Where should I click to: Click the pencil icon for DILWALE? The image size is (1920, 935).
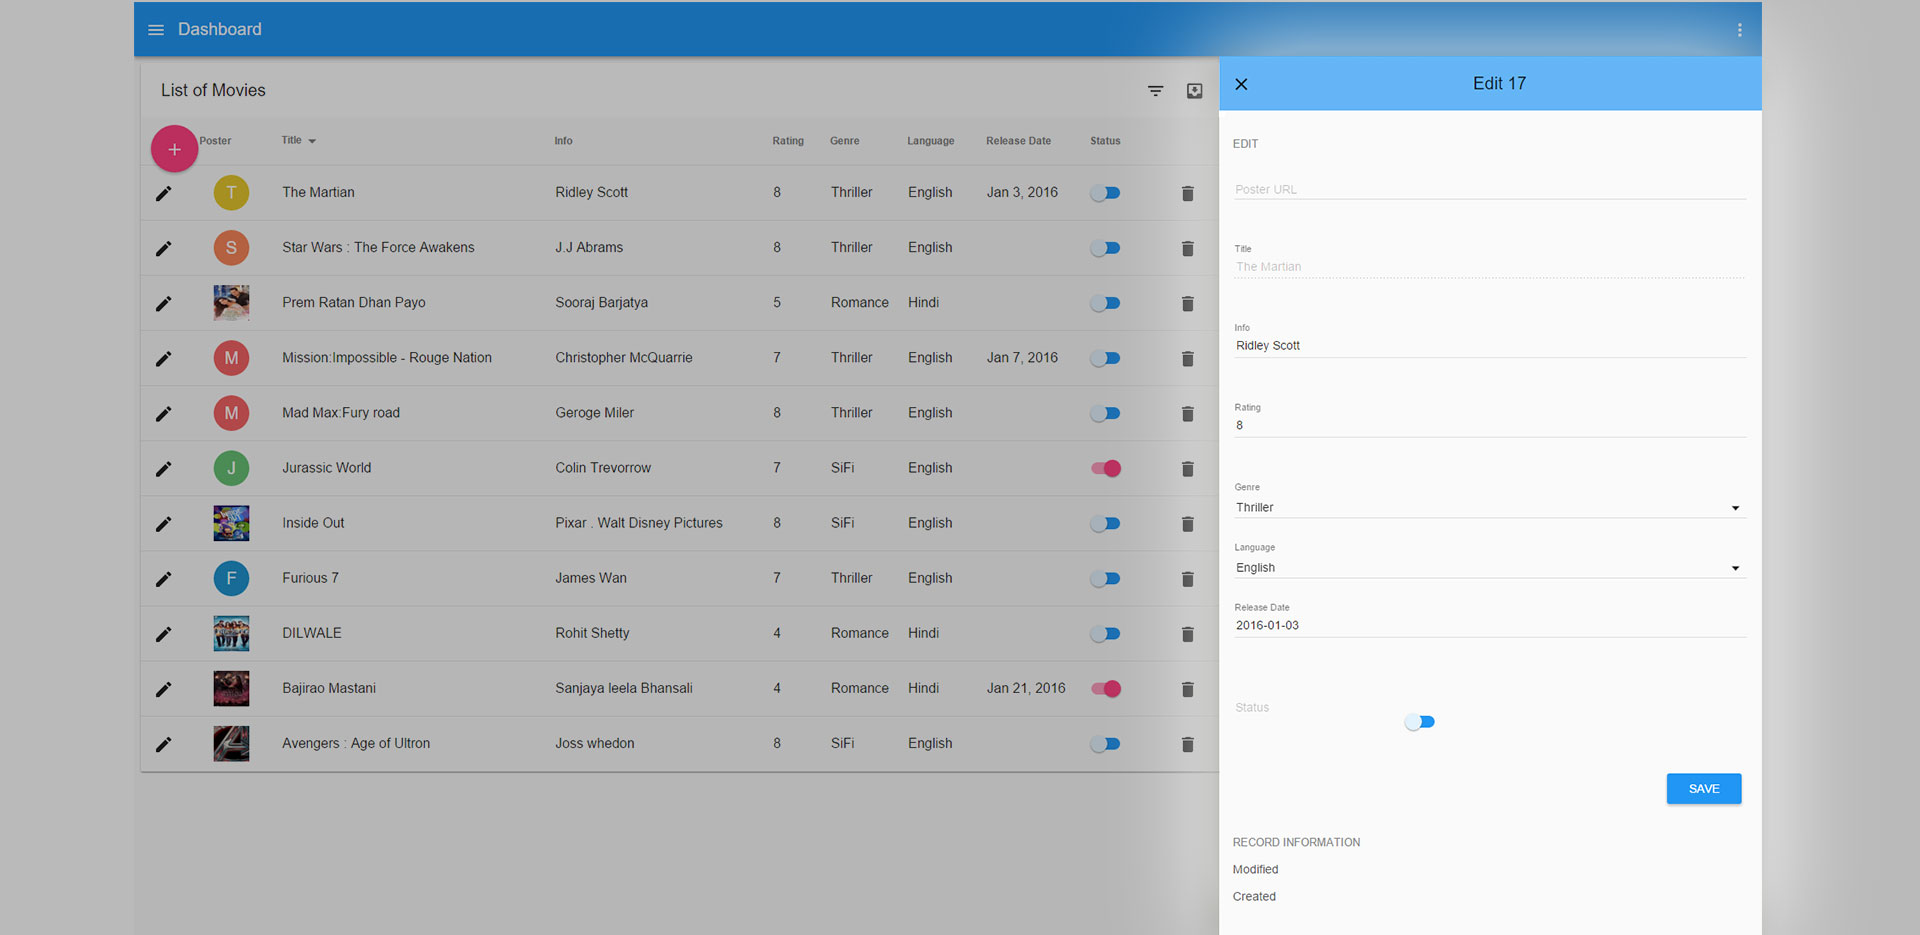point(163,633)
